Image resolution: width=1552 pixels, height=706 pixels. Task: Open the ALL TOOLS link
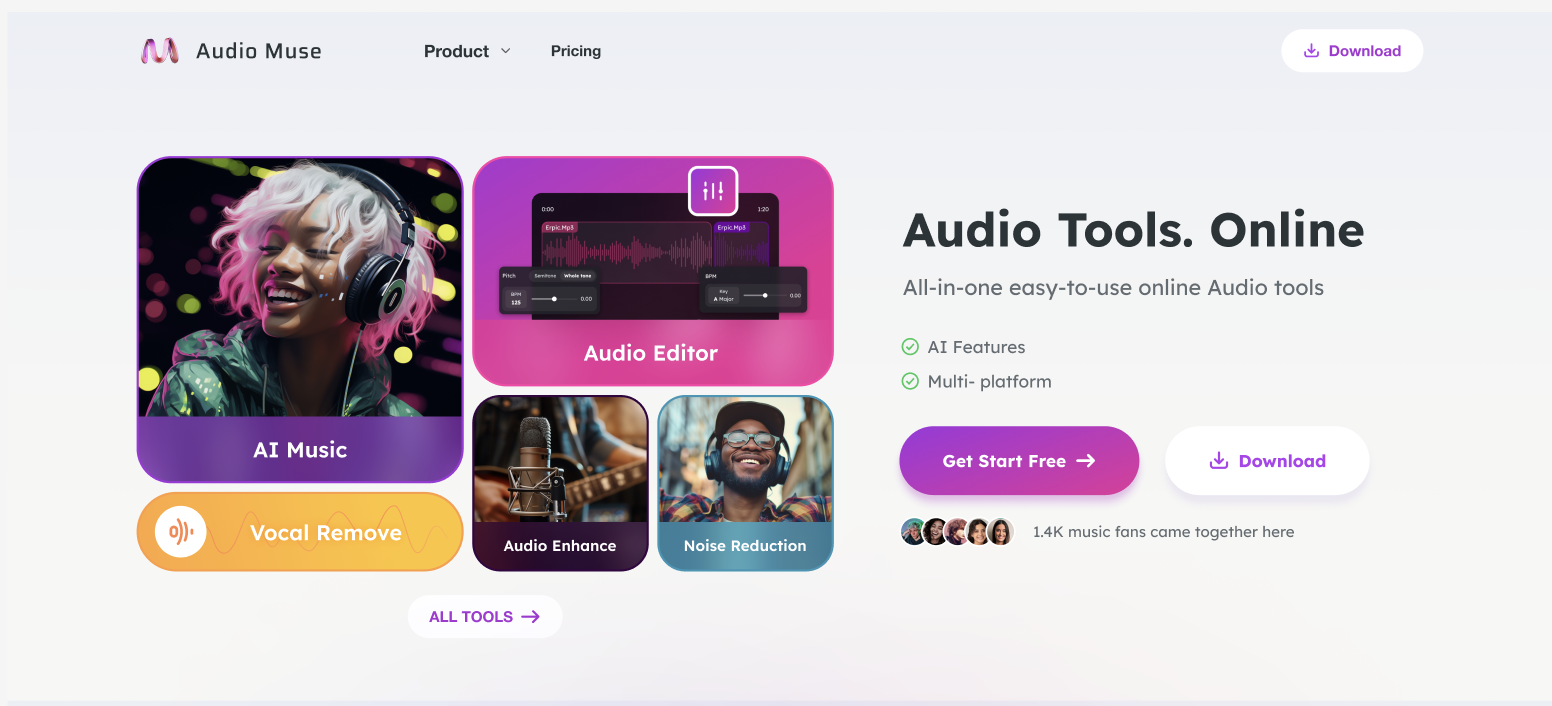point(485,617)
